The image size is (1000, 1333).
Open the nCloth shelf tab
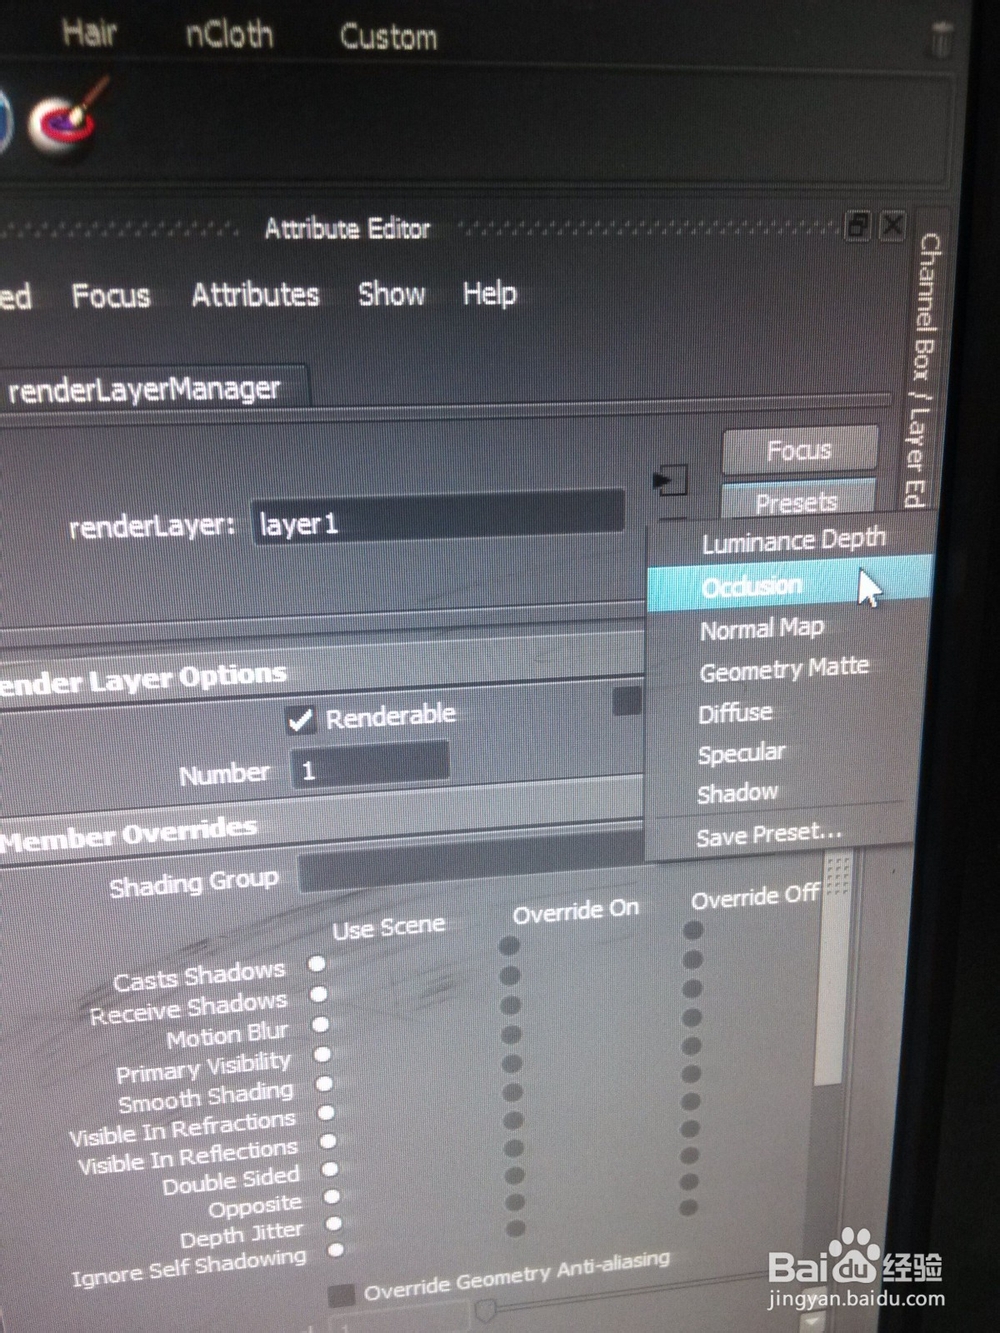[x=229, y=35]
